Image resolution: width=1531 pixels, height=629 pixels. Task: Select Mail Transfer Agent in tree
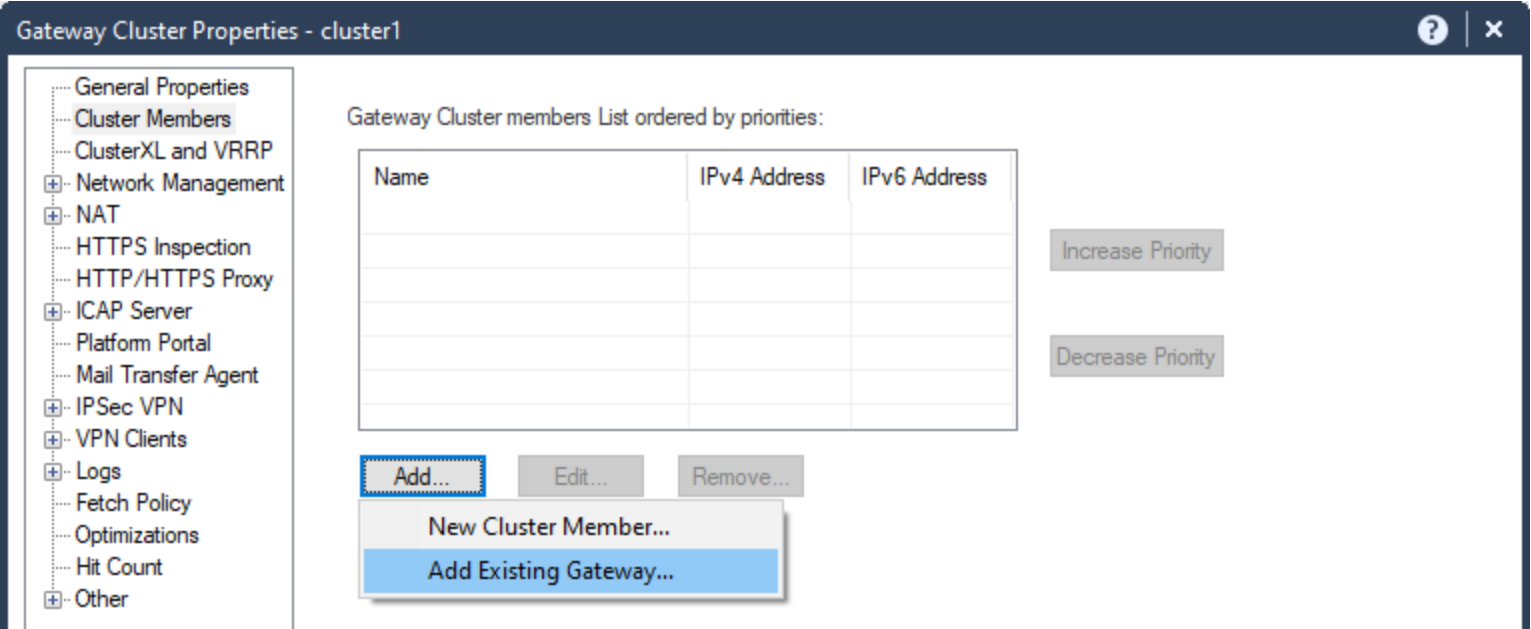167,375
